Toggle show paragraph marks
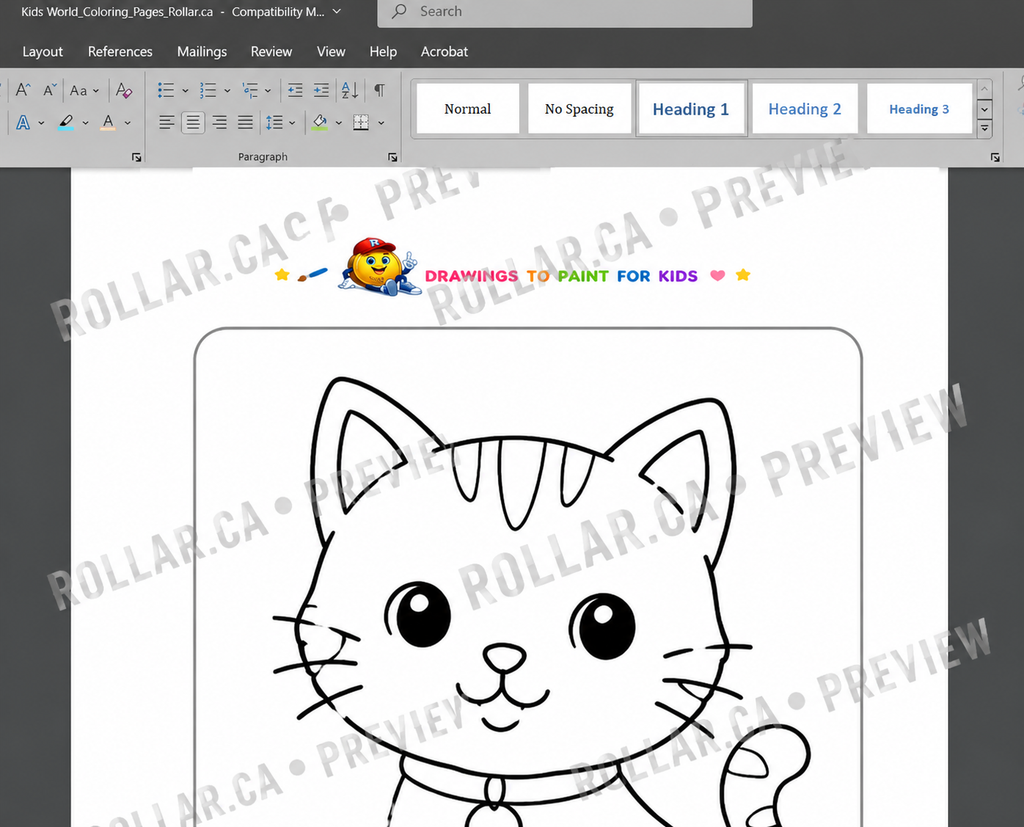Viewport: 1024px width, 827px height. pos(379,90)
